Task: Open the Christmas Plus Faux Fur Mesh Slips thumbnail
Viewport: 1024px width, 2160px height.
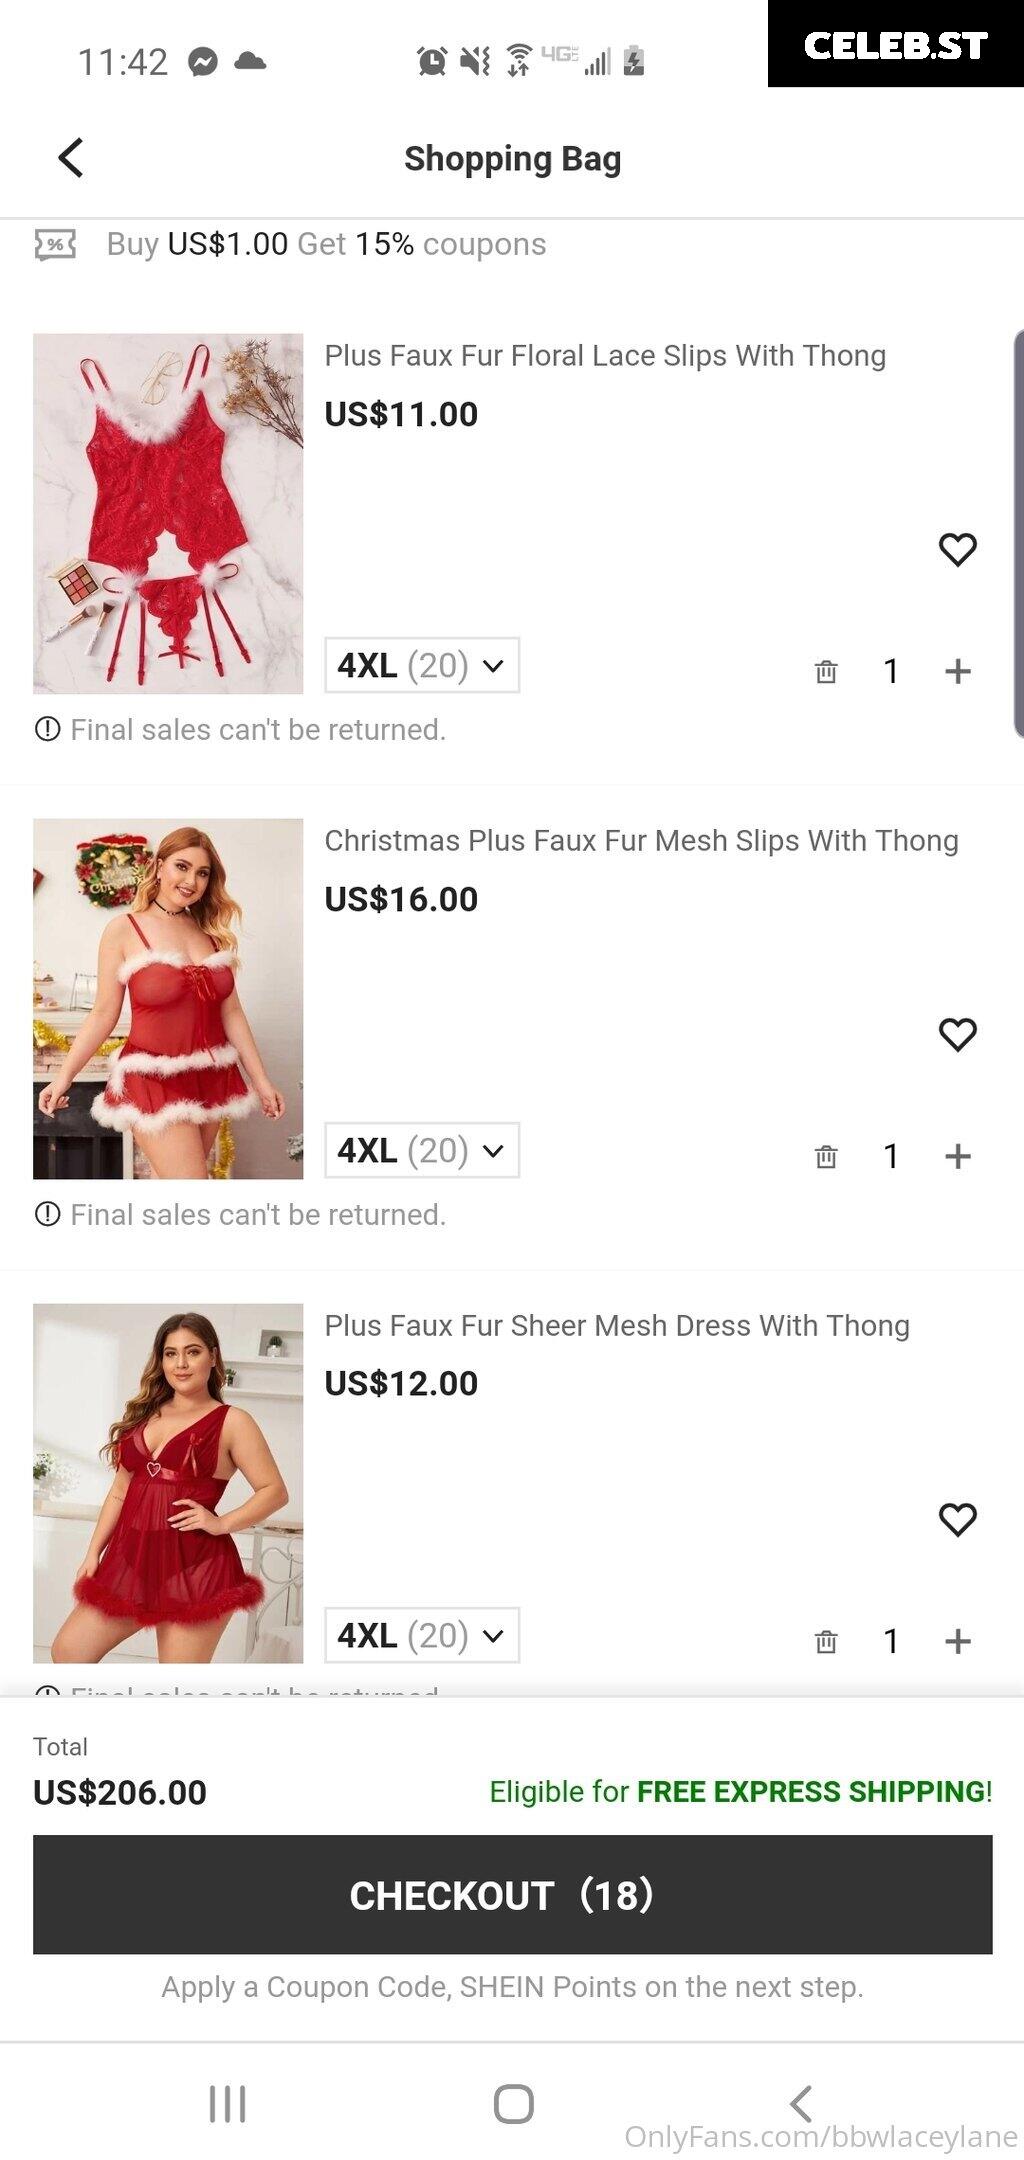Action: (168, 999)
